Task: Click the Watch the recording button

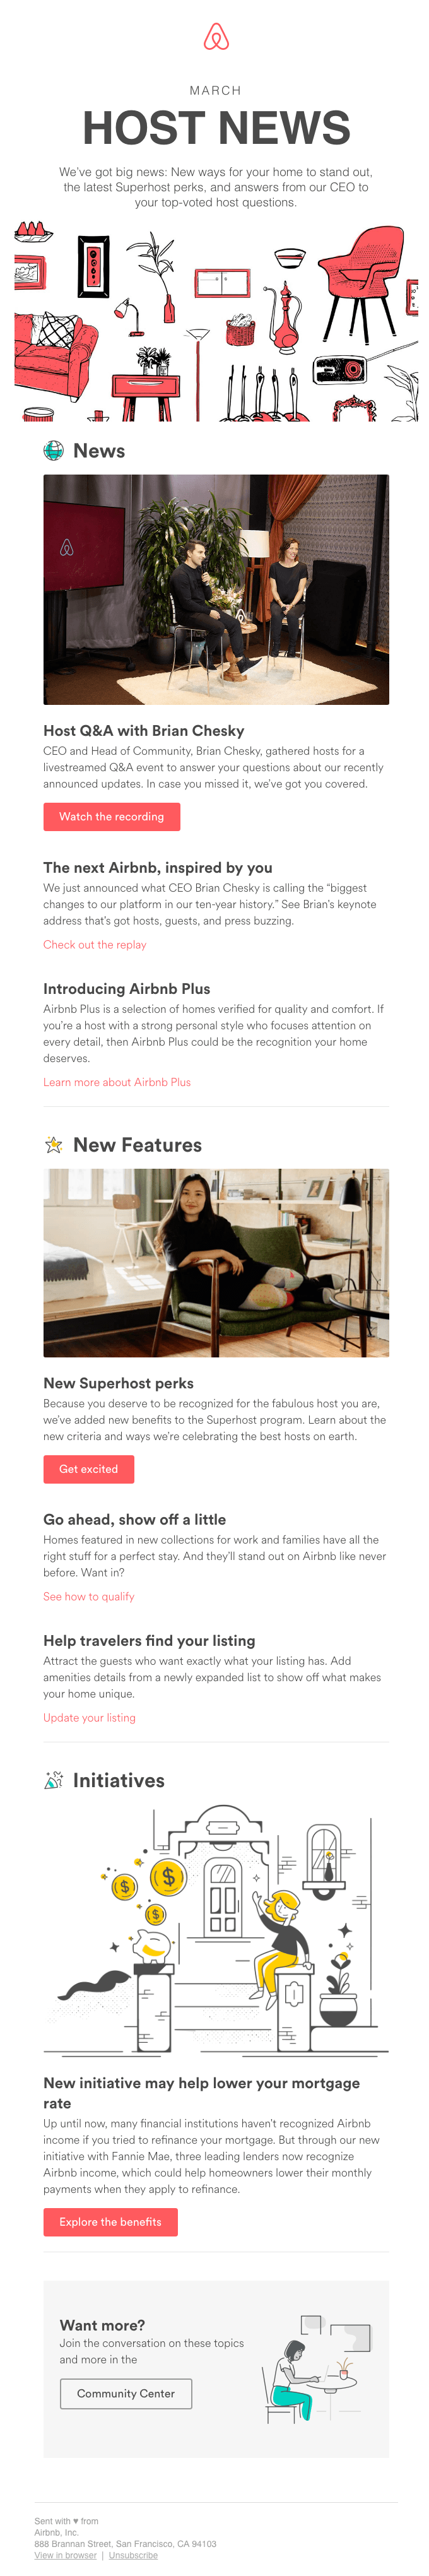Action: (111, 816)
